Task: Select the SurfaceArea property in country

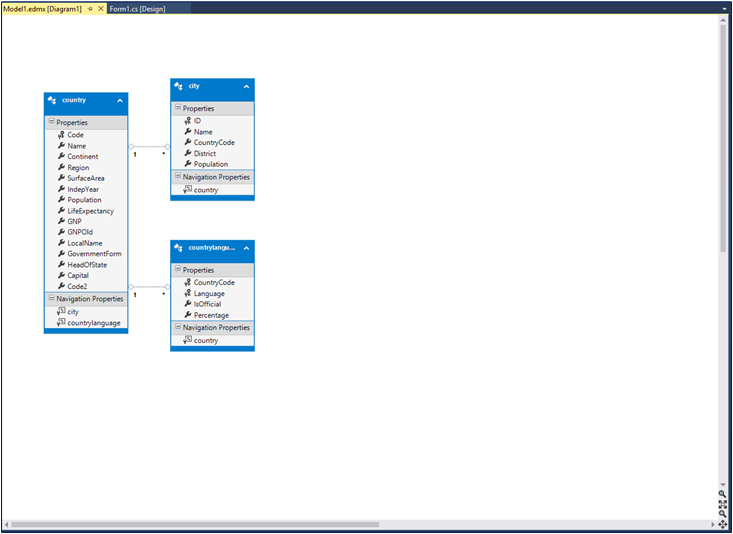Action: coord(87,178)
